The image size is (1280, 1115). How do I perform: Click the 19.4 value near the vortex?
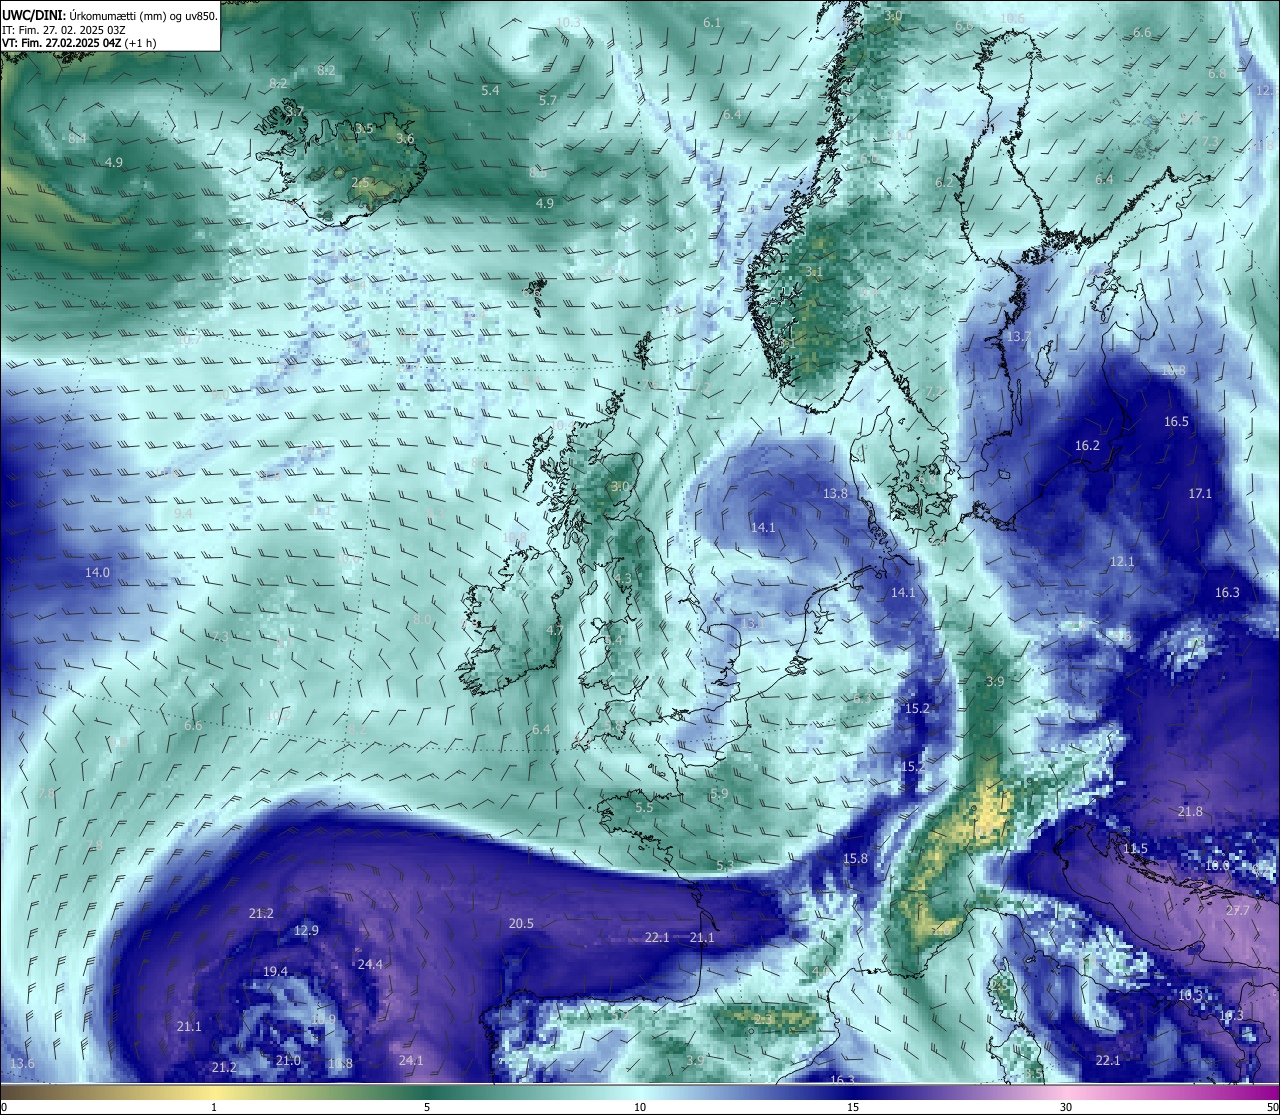(x=275, y=971)
